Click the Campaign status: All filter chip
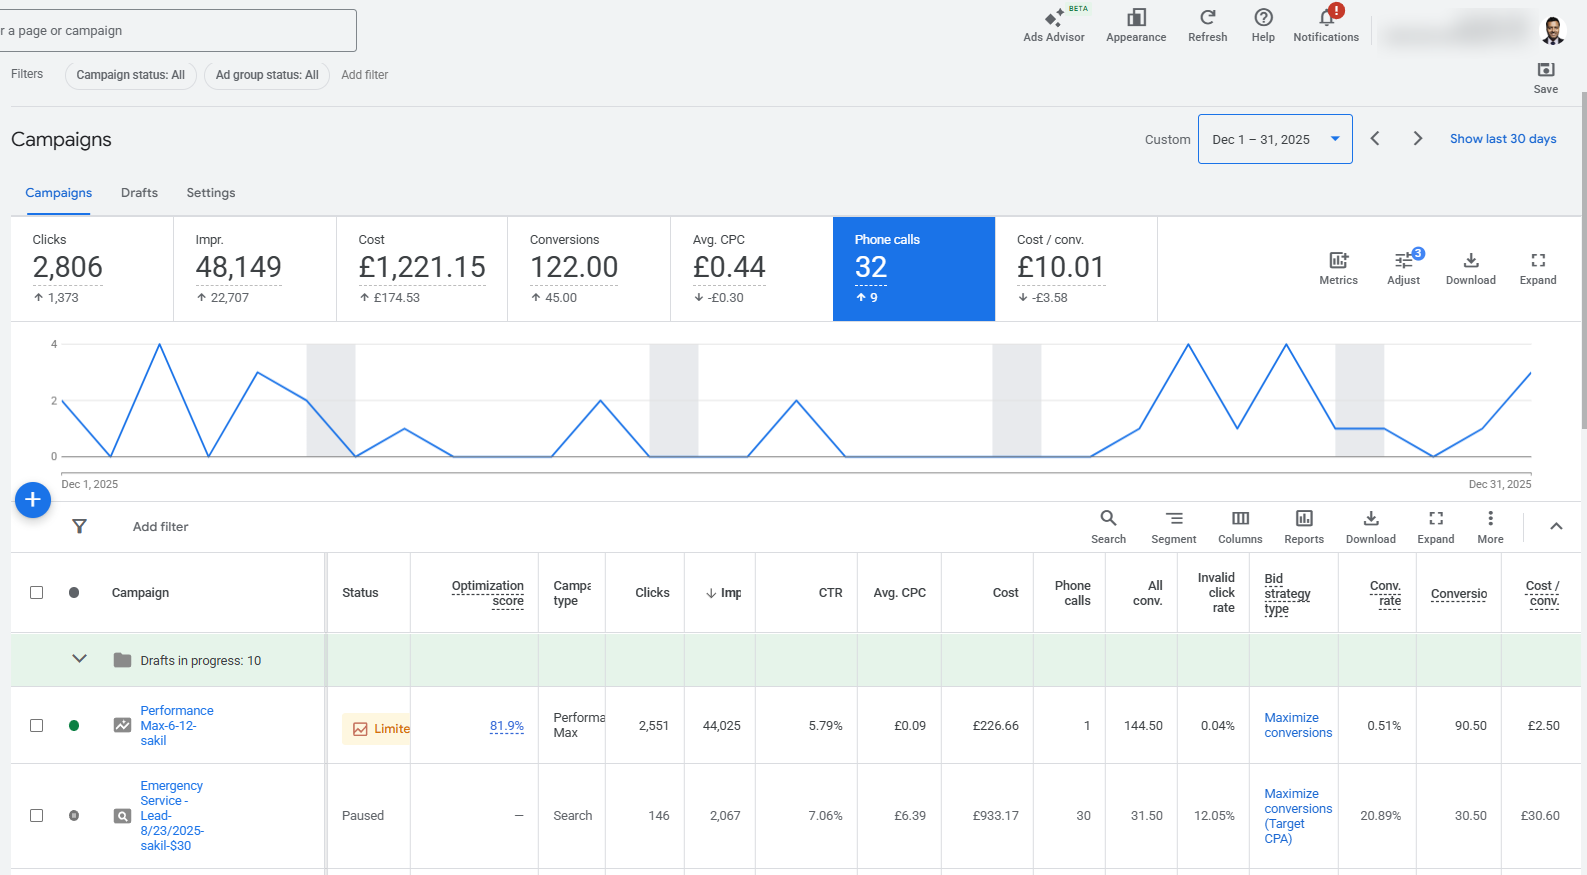 [130, 75]
